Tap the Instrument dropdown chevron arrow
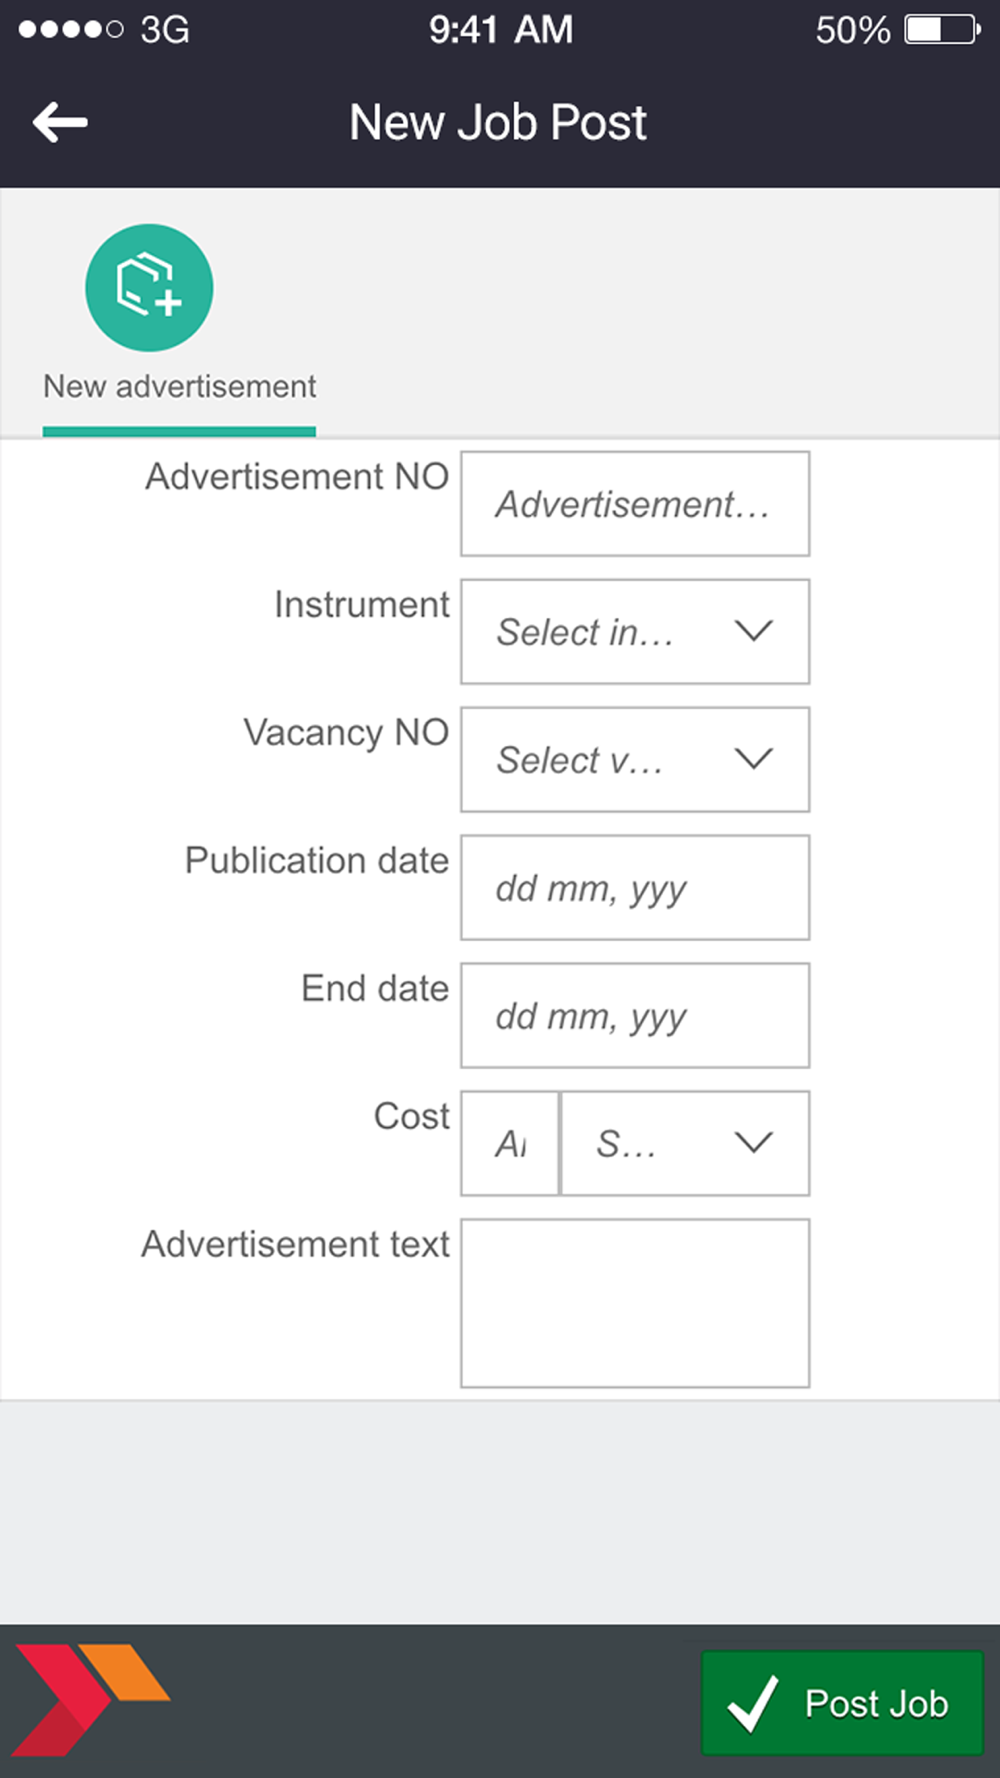 tap(753, 631)
